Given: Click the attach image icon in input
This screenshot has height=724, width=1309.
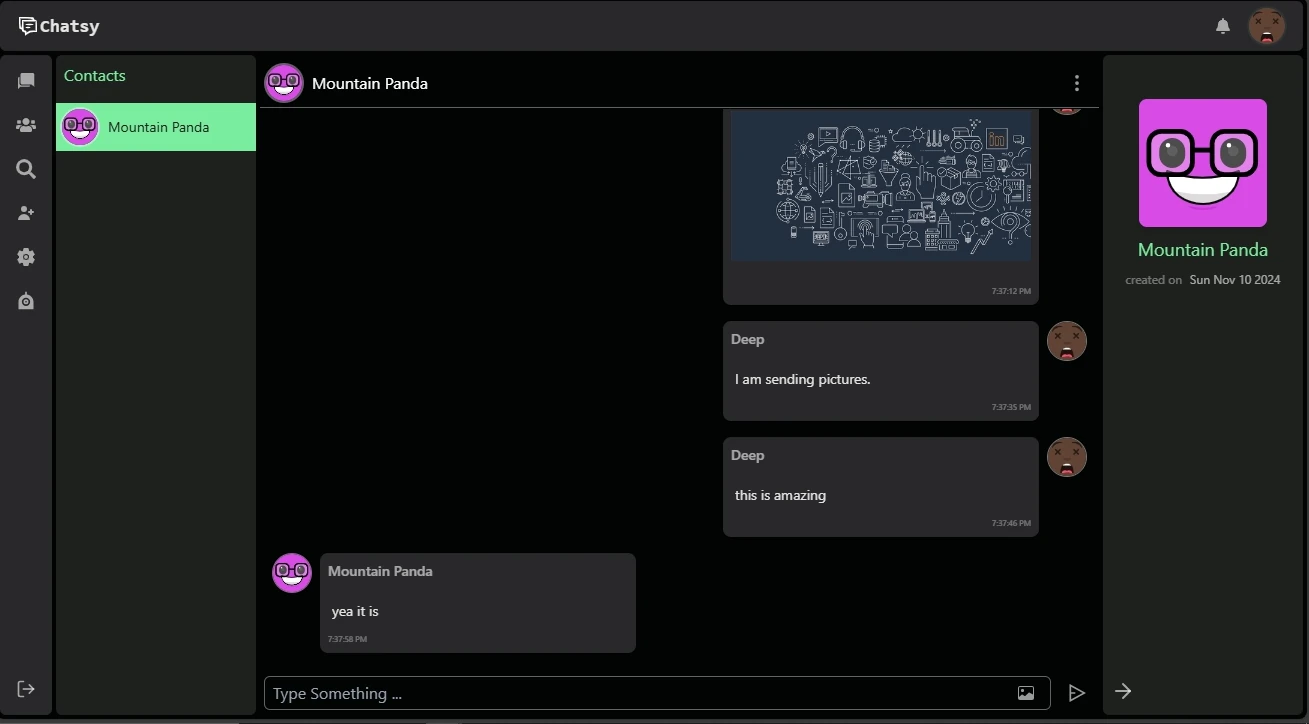Looking at the screenshot, I should [1026, 693].
